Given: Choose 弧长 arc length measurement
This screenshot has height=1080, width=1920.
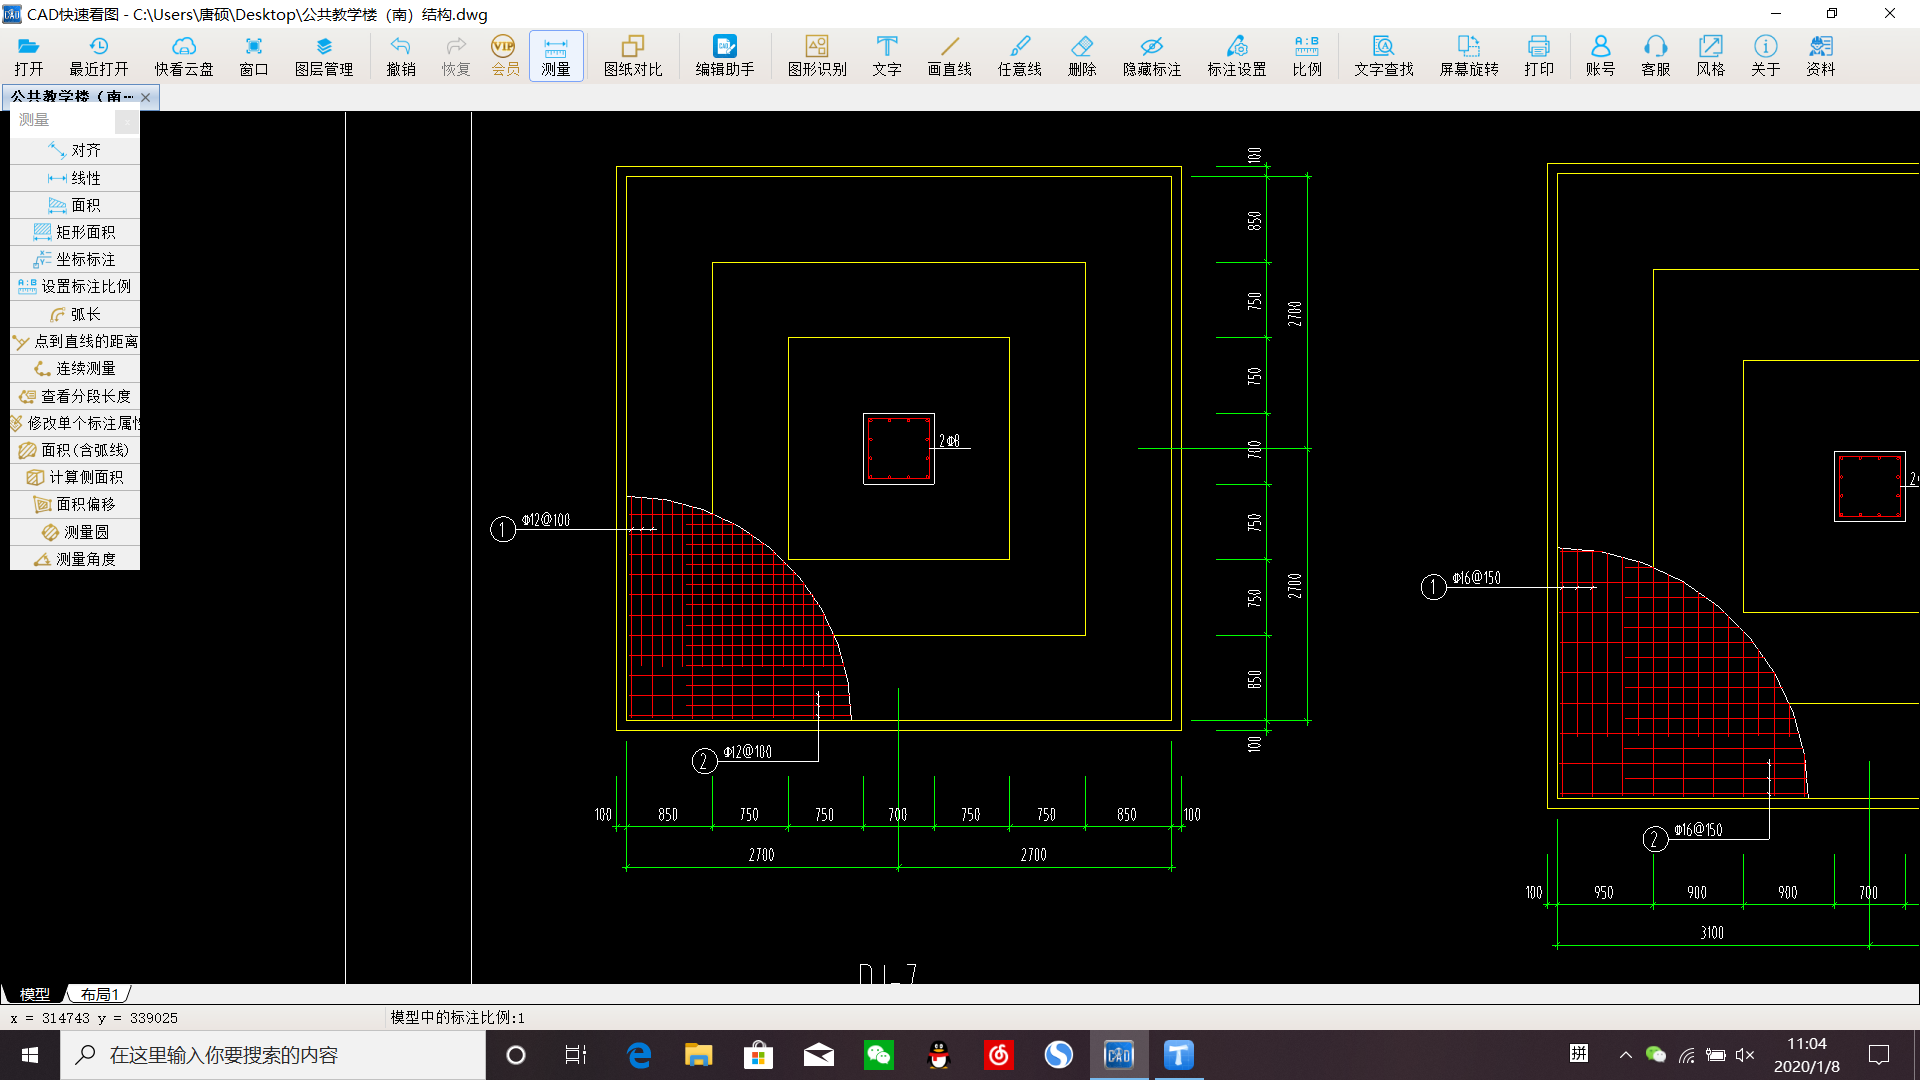Looking at the screenshot, I should tap(75, 314).
